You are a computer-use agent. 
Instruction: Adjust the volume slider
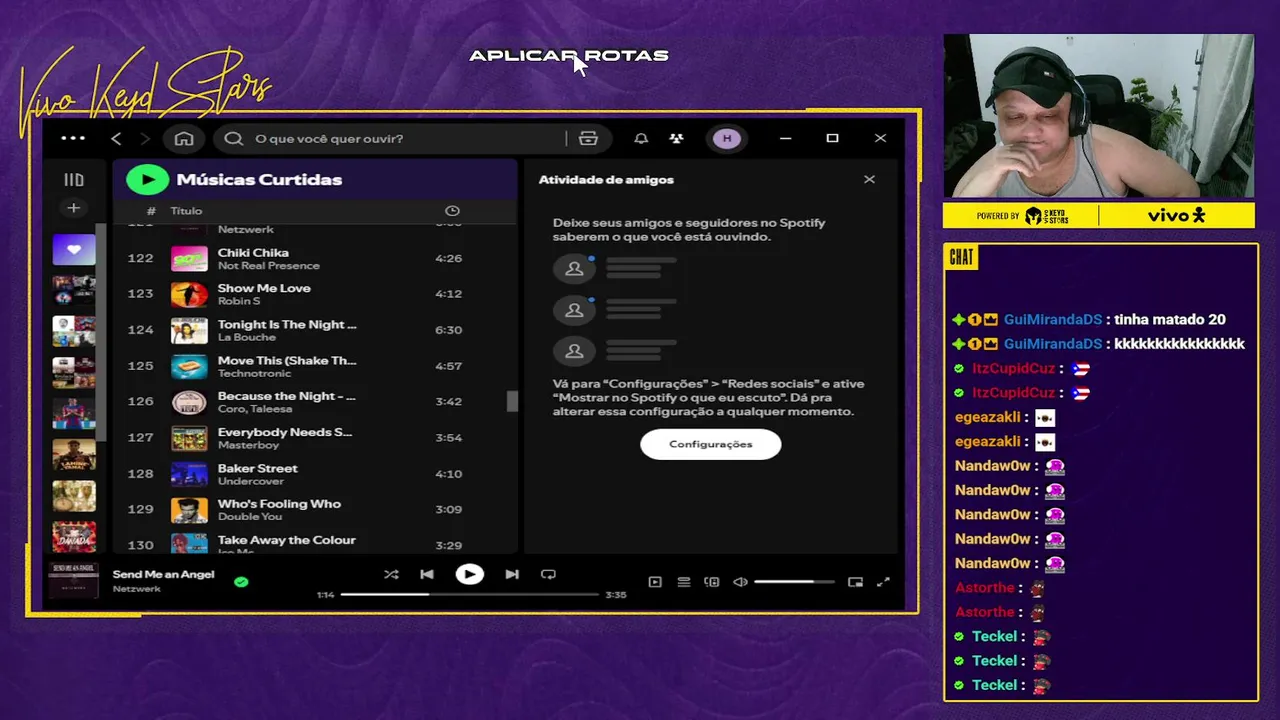[794, 582]
